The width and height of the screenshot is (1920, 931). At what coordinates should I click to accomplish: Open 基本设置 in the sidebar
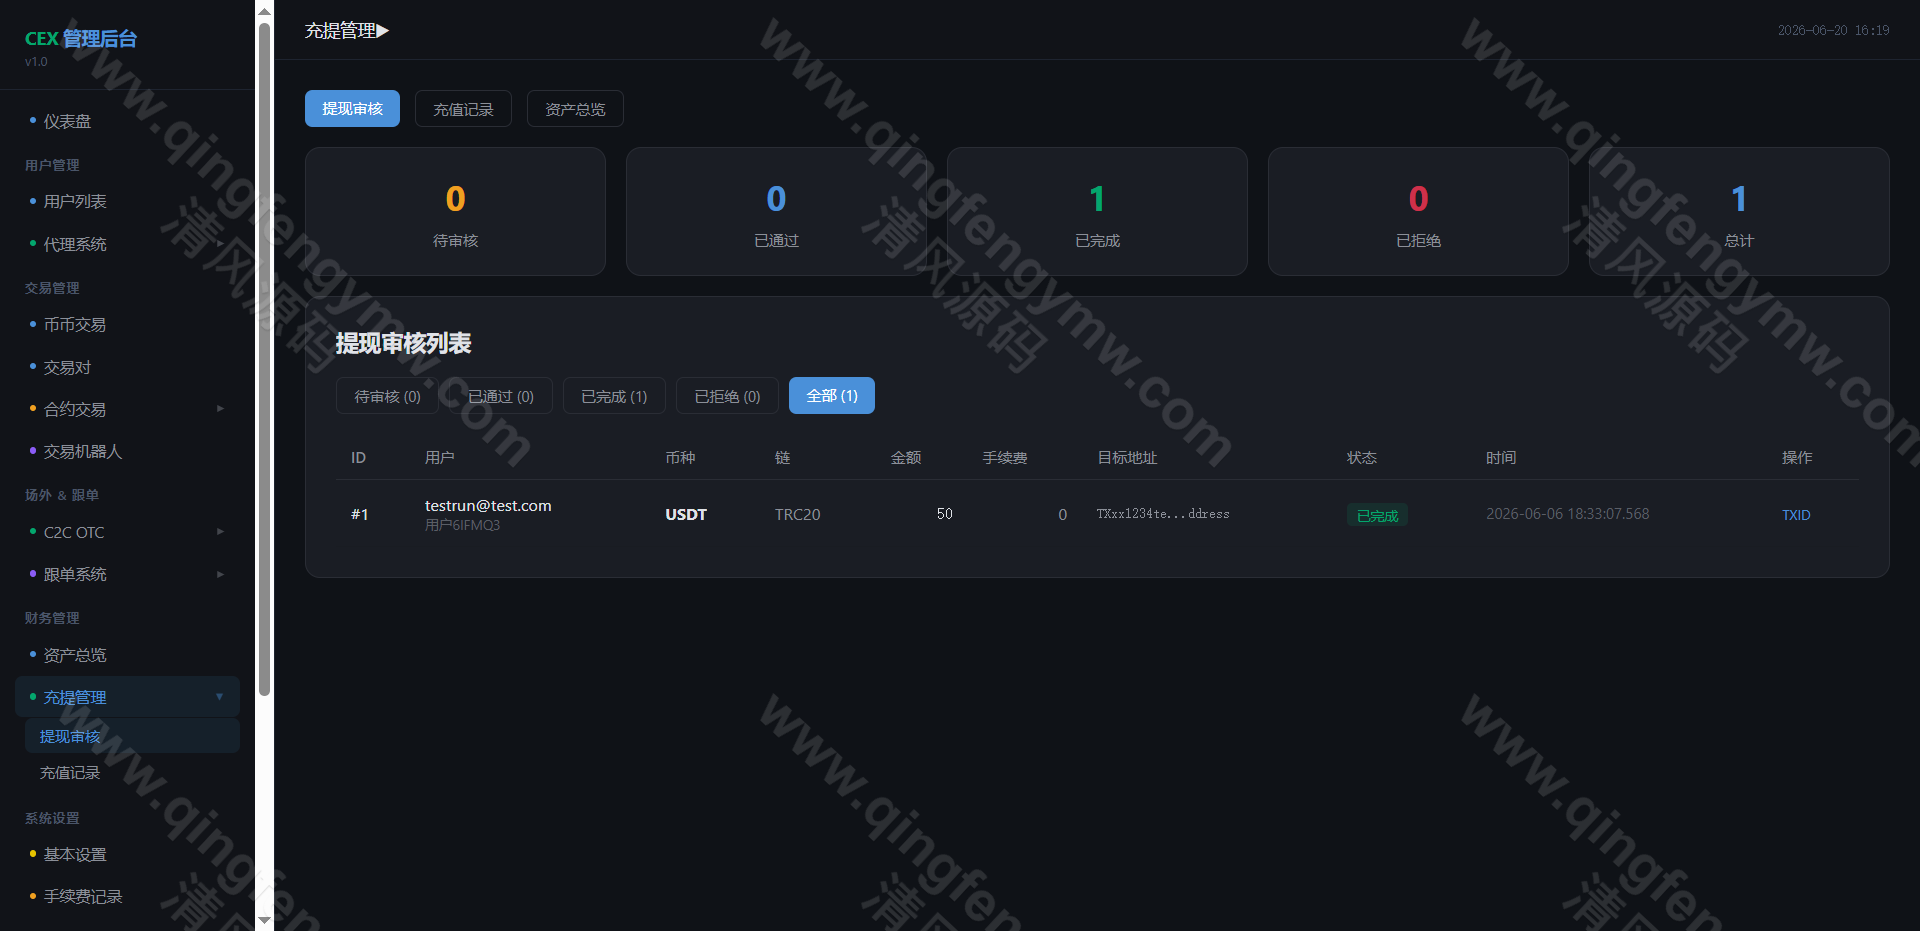click(x=127, y=854)
